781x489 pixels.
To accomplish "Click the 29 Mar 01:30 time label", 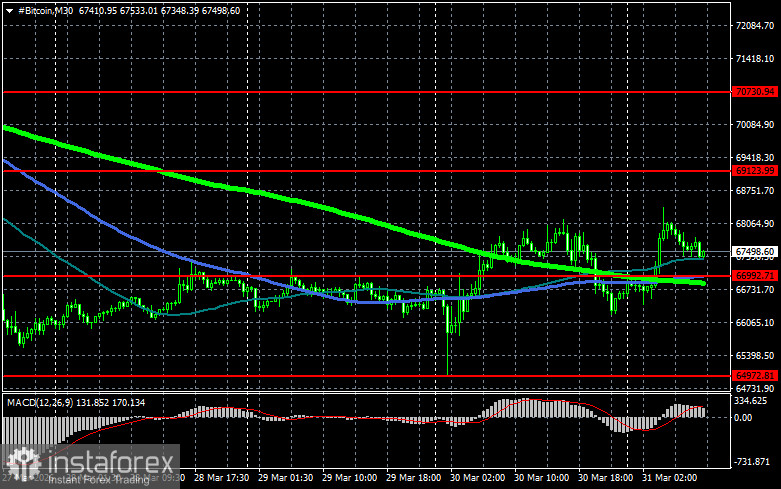I will [285, 478].
